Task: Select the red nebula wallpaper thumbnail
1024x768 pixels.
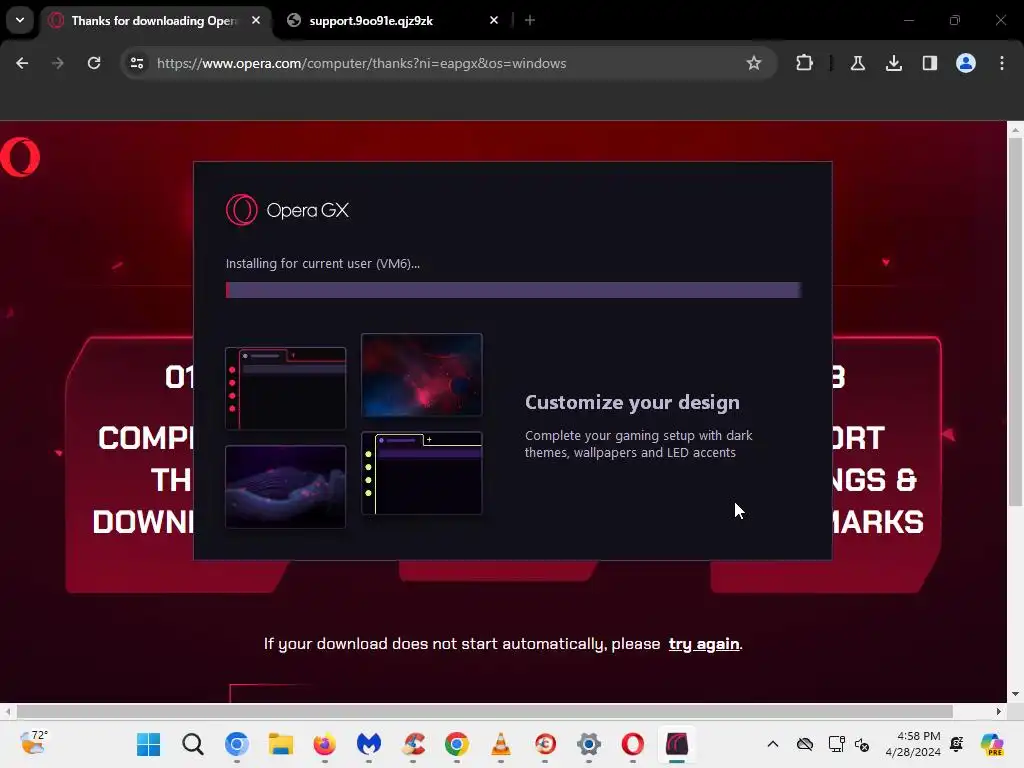Action: point(422,375)
